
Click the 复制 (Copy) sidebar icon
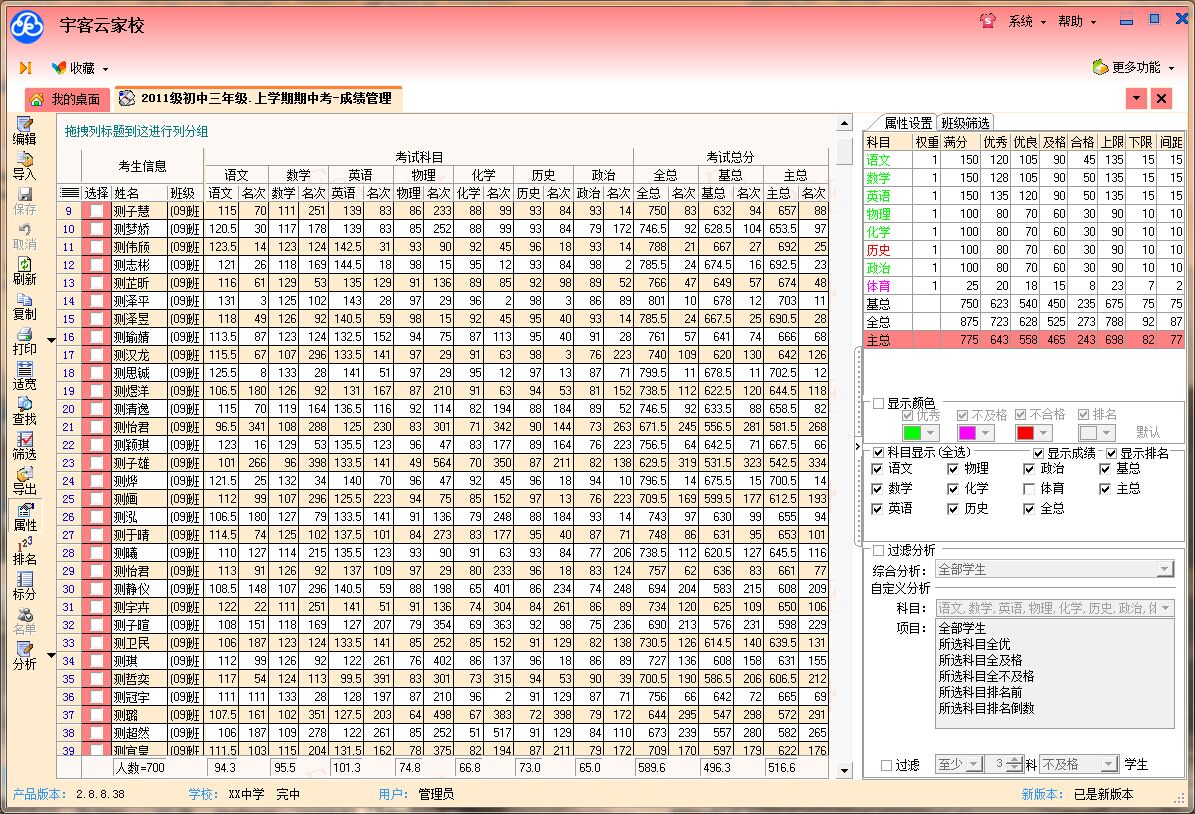24,306
